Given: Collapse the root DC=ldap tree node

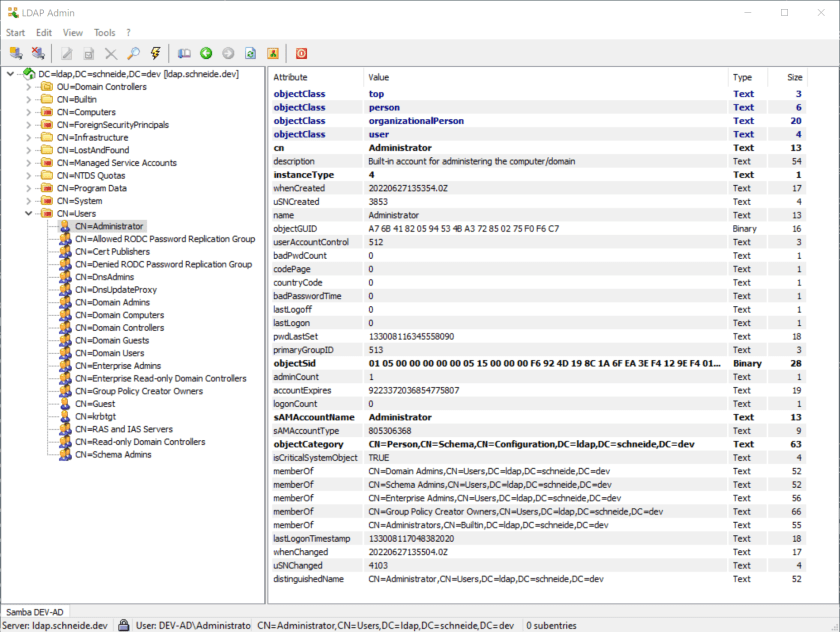Looking at the screenshot, I should 11,74.
